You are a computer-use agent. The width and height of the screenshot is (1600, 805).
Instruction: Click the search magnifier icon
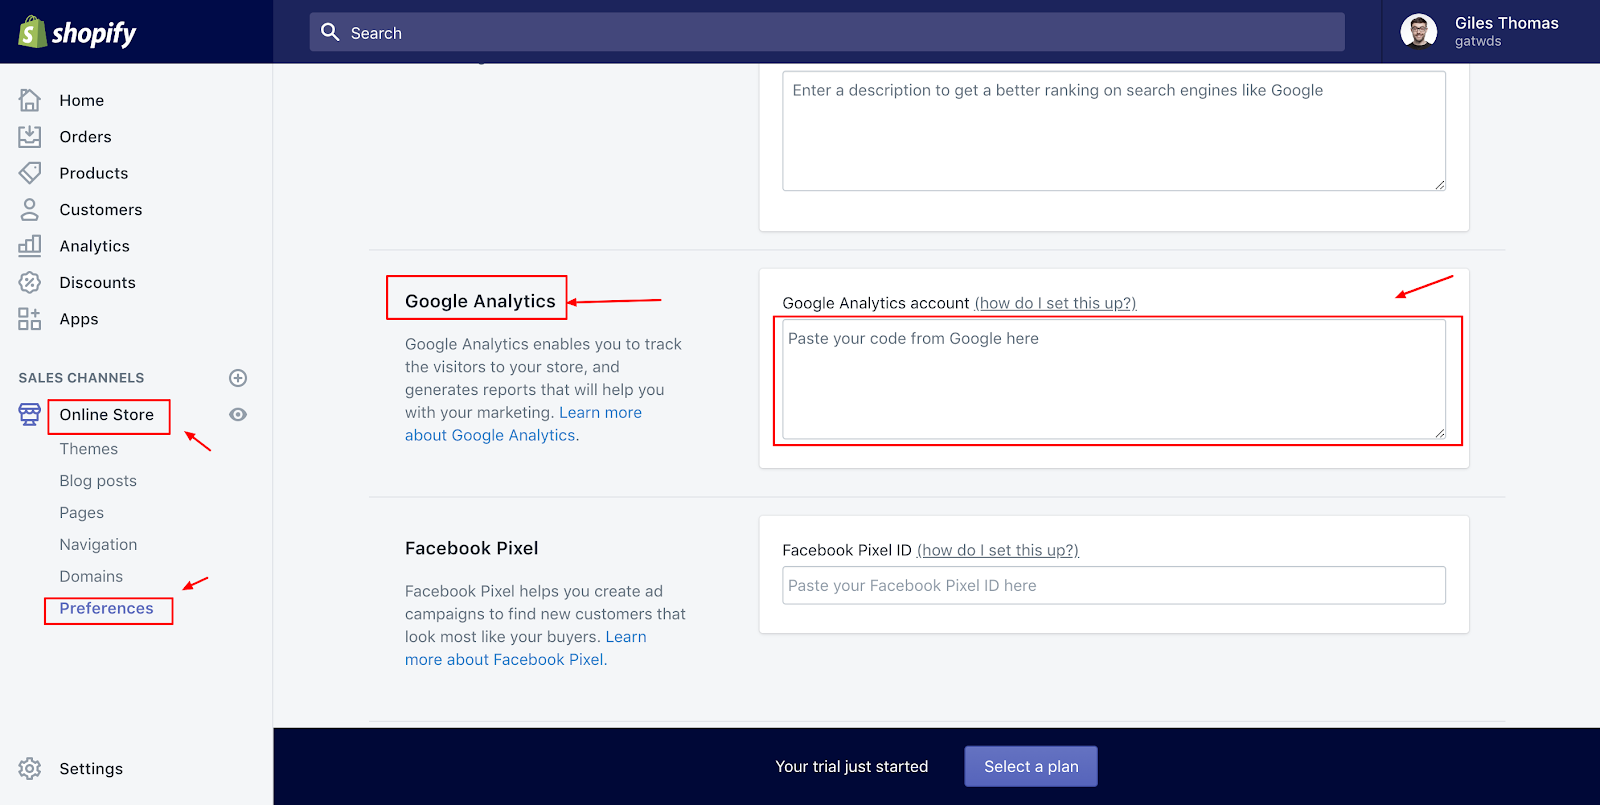[x=330, y=32]
